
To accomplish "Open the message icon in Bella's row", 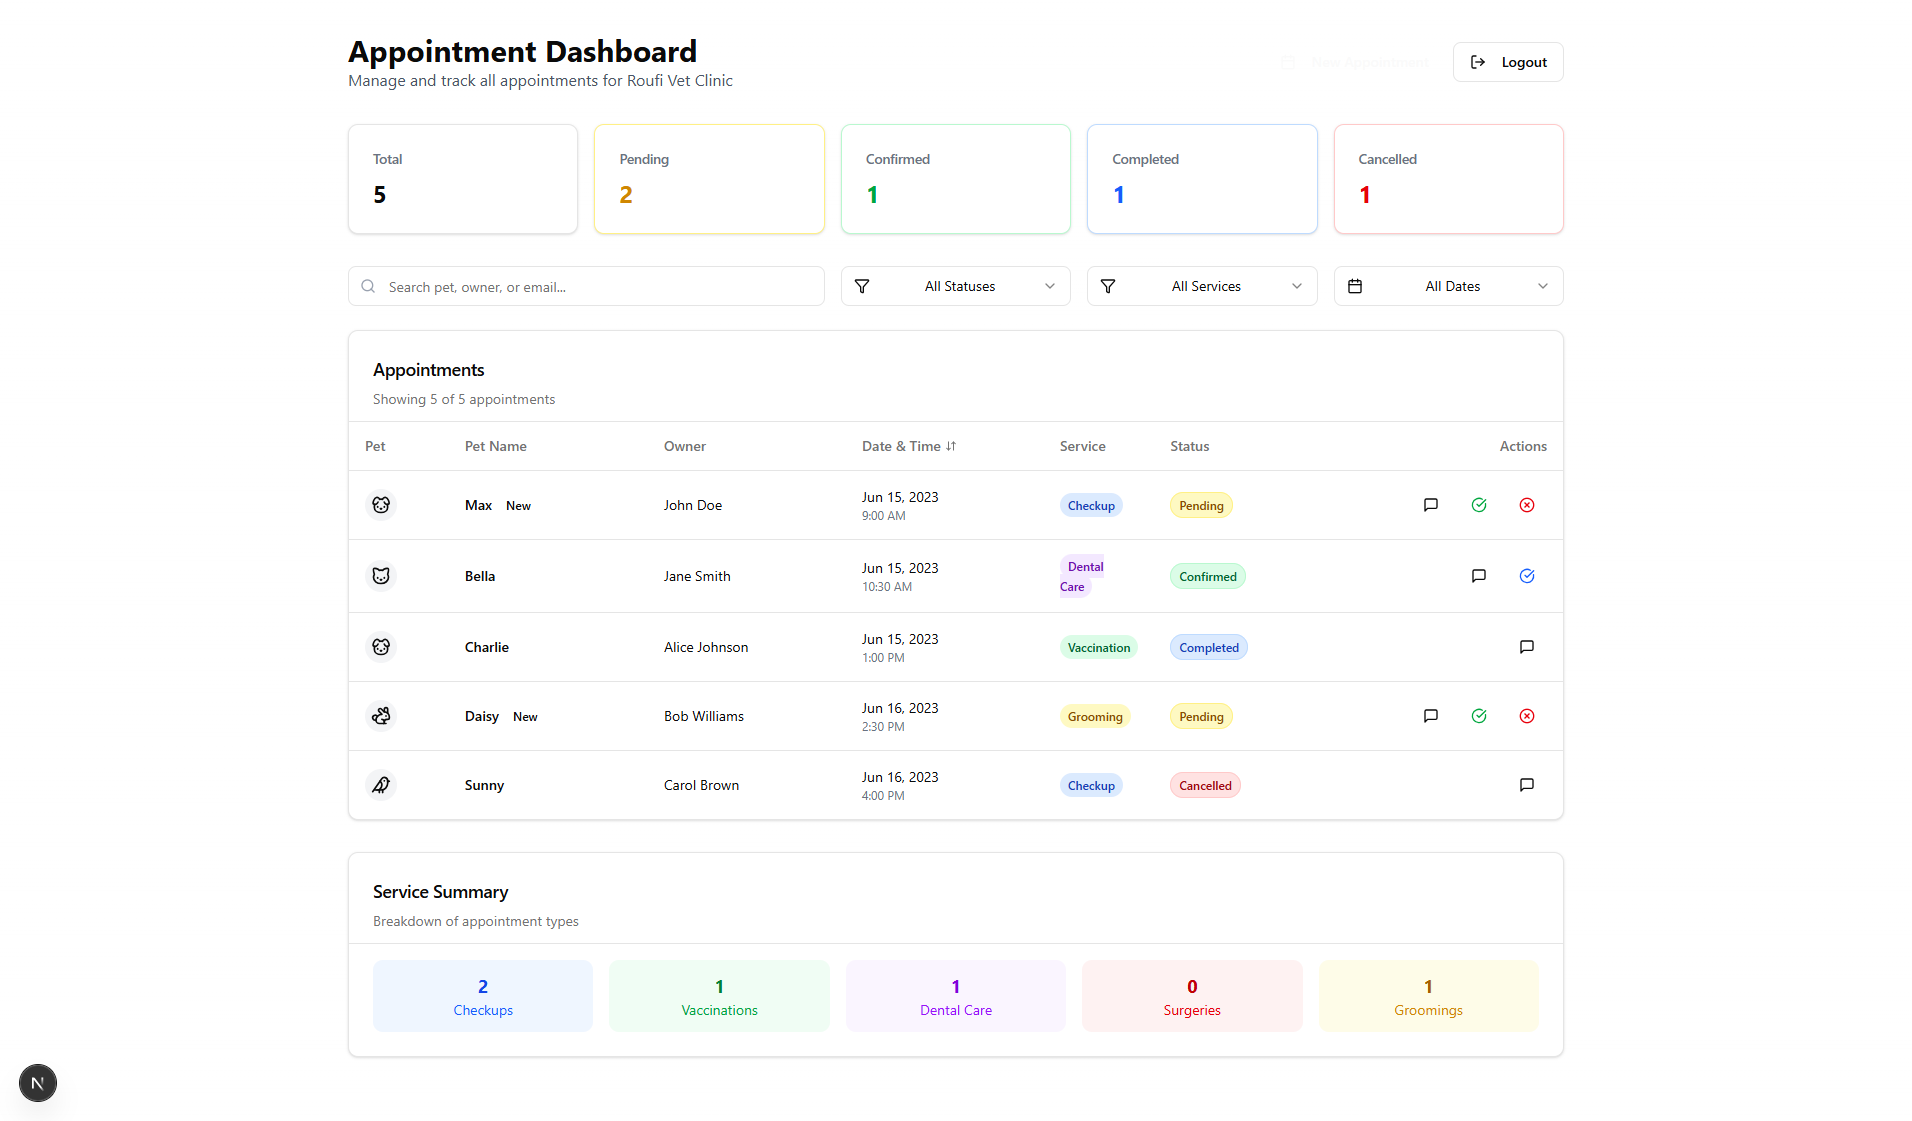I will click(1479, 576).
